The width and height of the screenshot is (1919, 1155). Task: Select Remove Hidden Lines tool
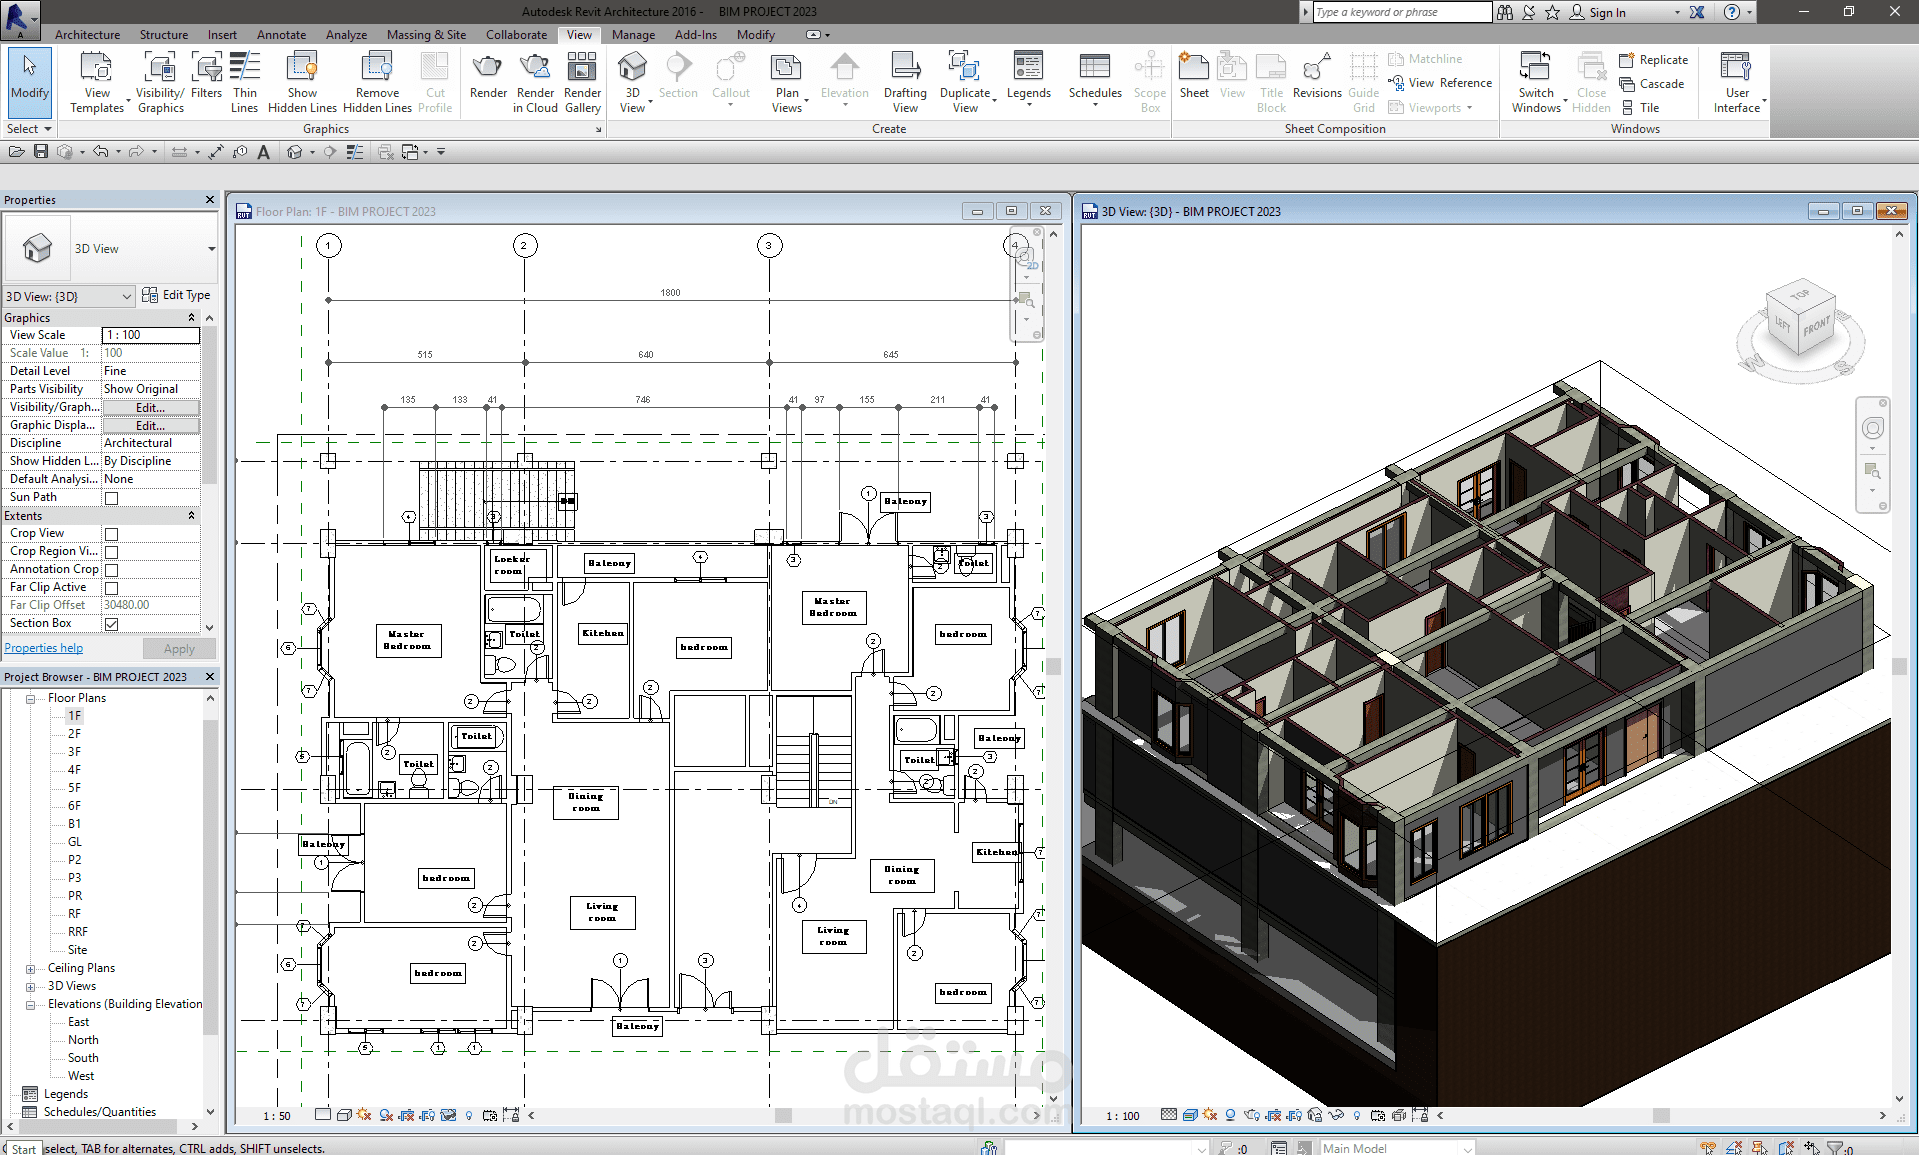click(x=377, y=82)
